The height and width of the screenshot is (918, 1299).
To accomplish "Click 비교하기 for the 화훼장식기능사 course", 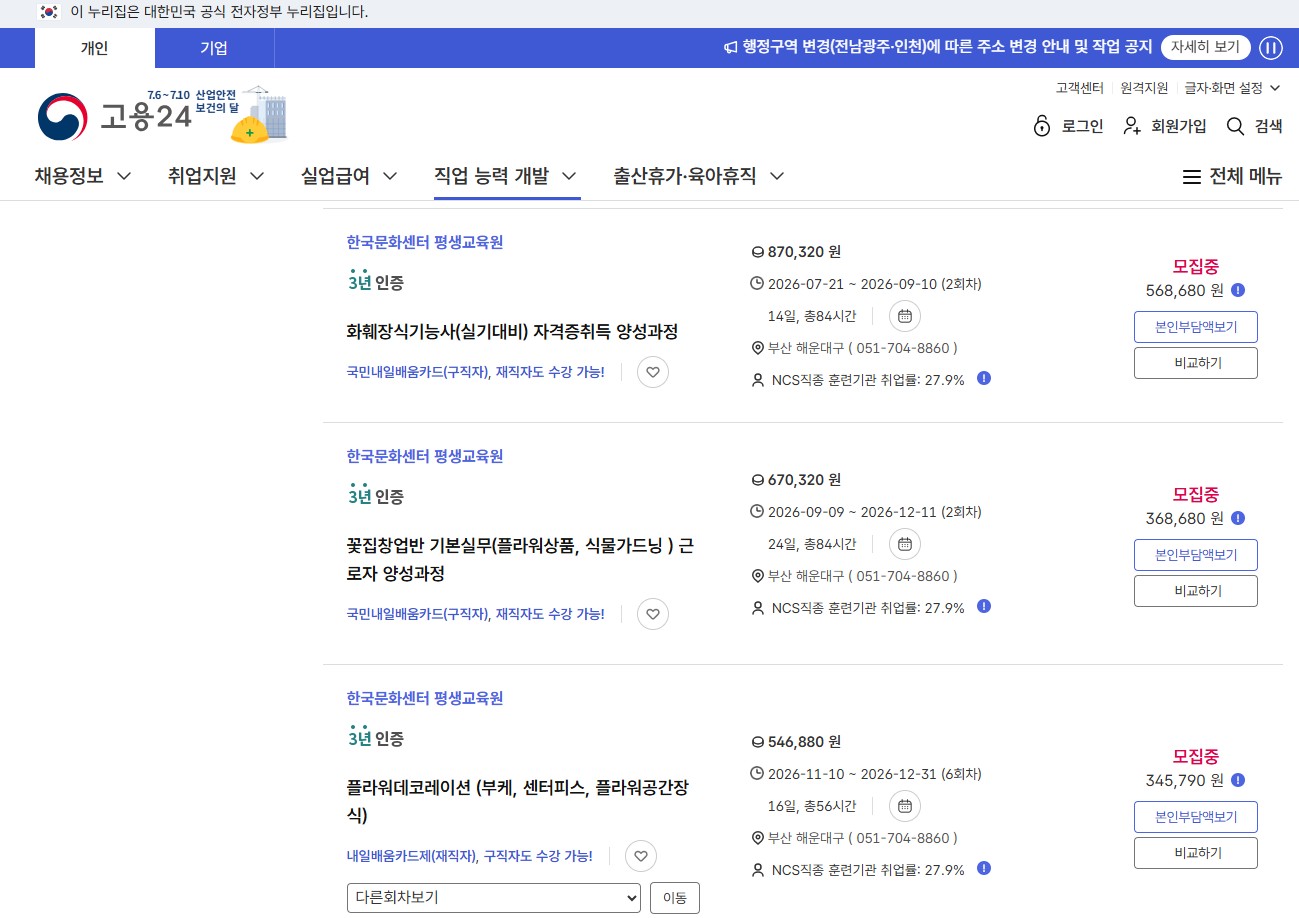I will pos(1196,363).
